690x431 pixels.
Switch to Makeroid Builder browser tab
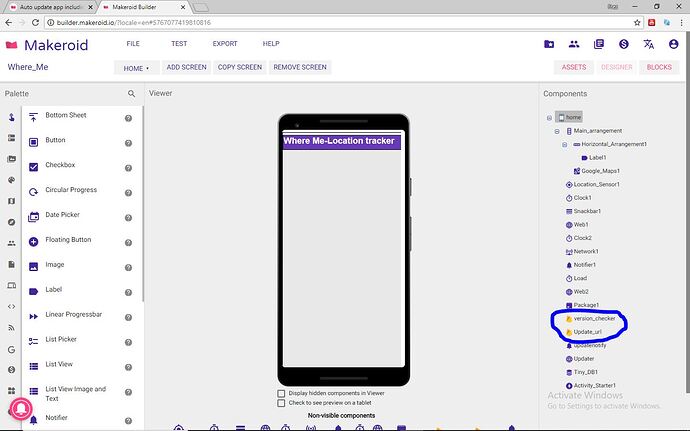coord(143,7)
